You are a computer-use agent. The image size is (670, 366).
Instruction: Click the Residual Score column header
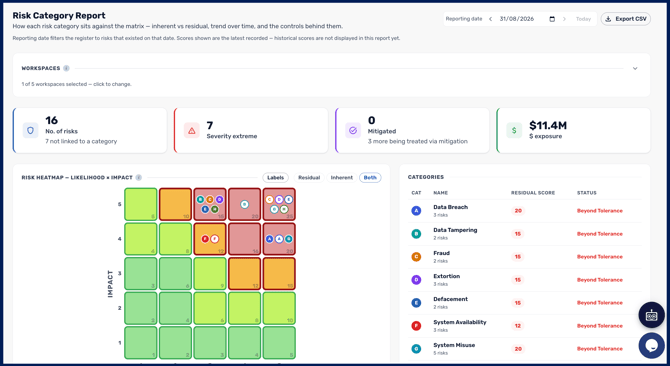pos(533,193)
